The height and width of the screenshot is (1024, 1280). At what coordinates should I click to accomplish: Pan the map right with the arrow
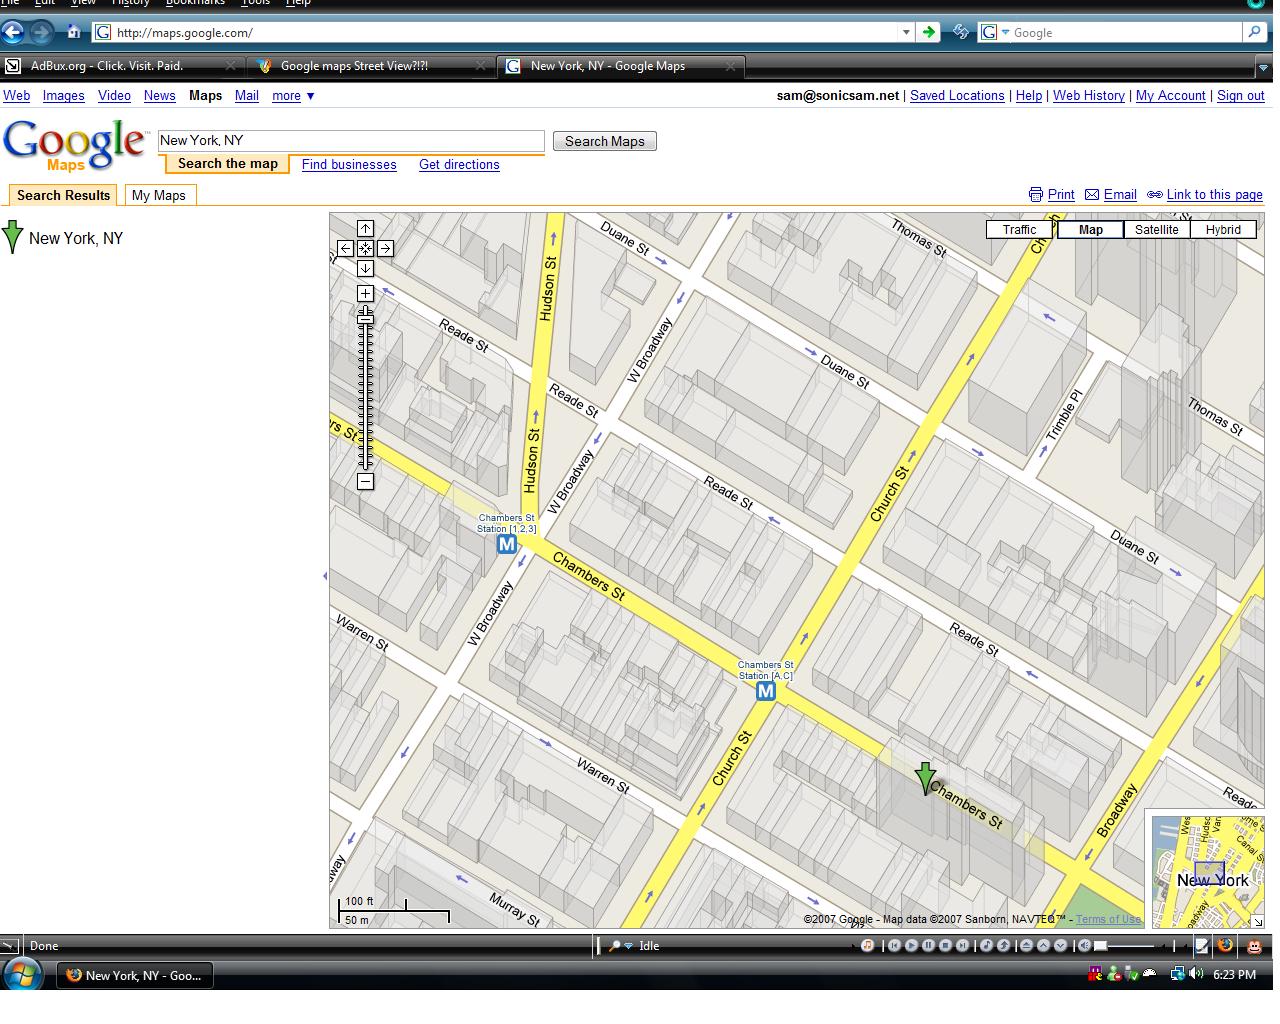(385, 249)
